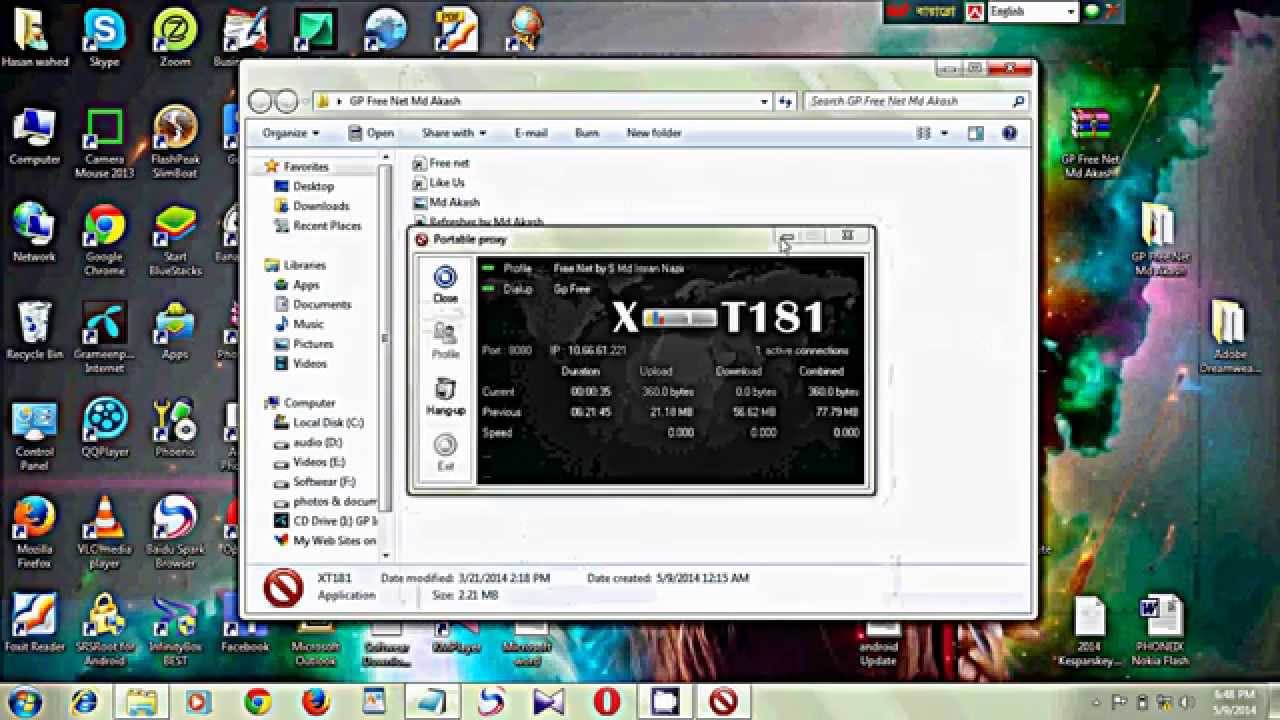Launch Google Chrome desktop shortcut
The image size is (1280, 720).
click(x=104, y=240)
